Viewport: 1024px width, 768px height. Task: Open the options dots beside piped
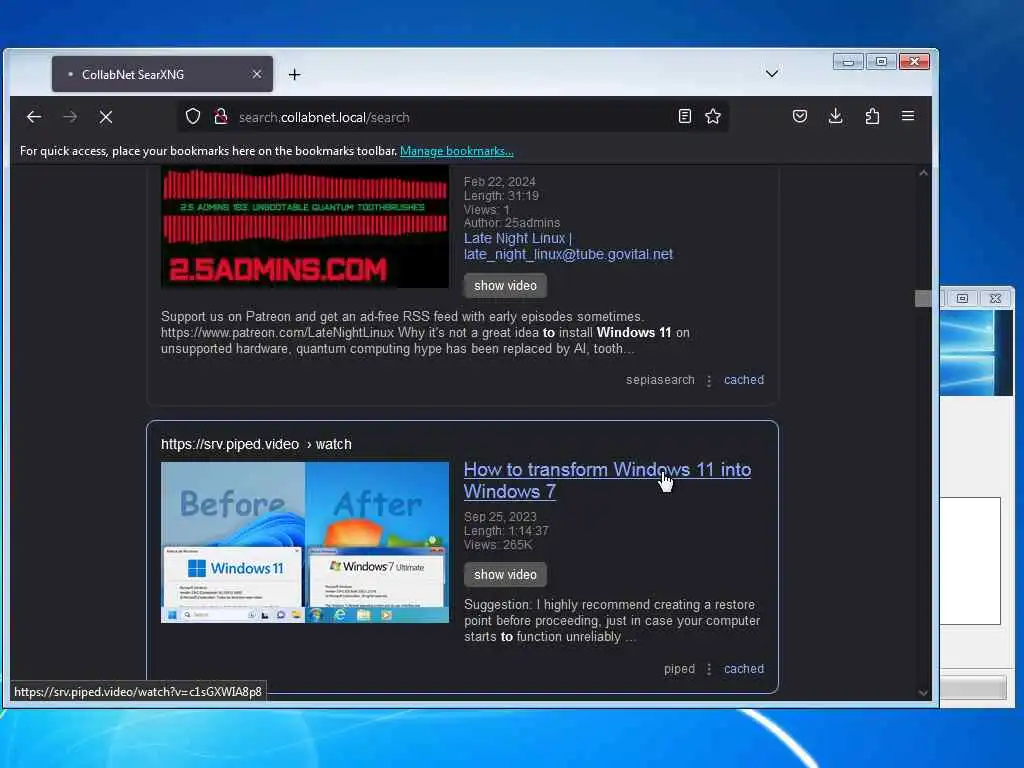[709, 669]
